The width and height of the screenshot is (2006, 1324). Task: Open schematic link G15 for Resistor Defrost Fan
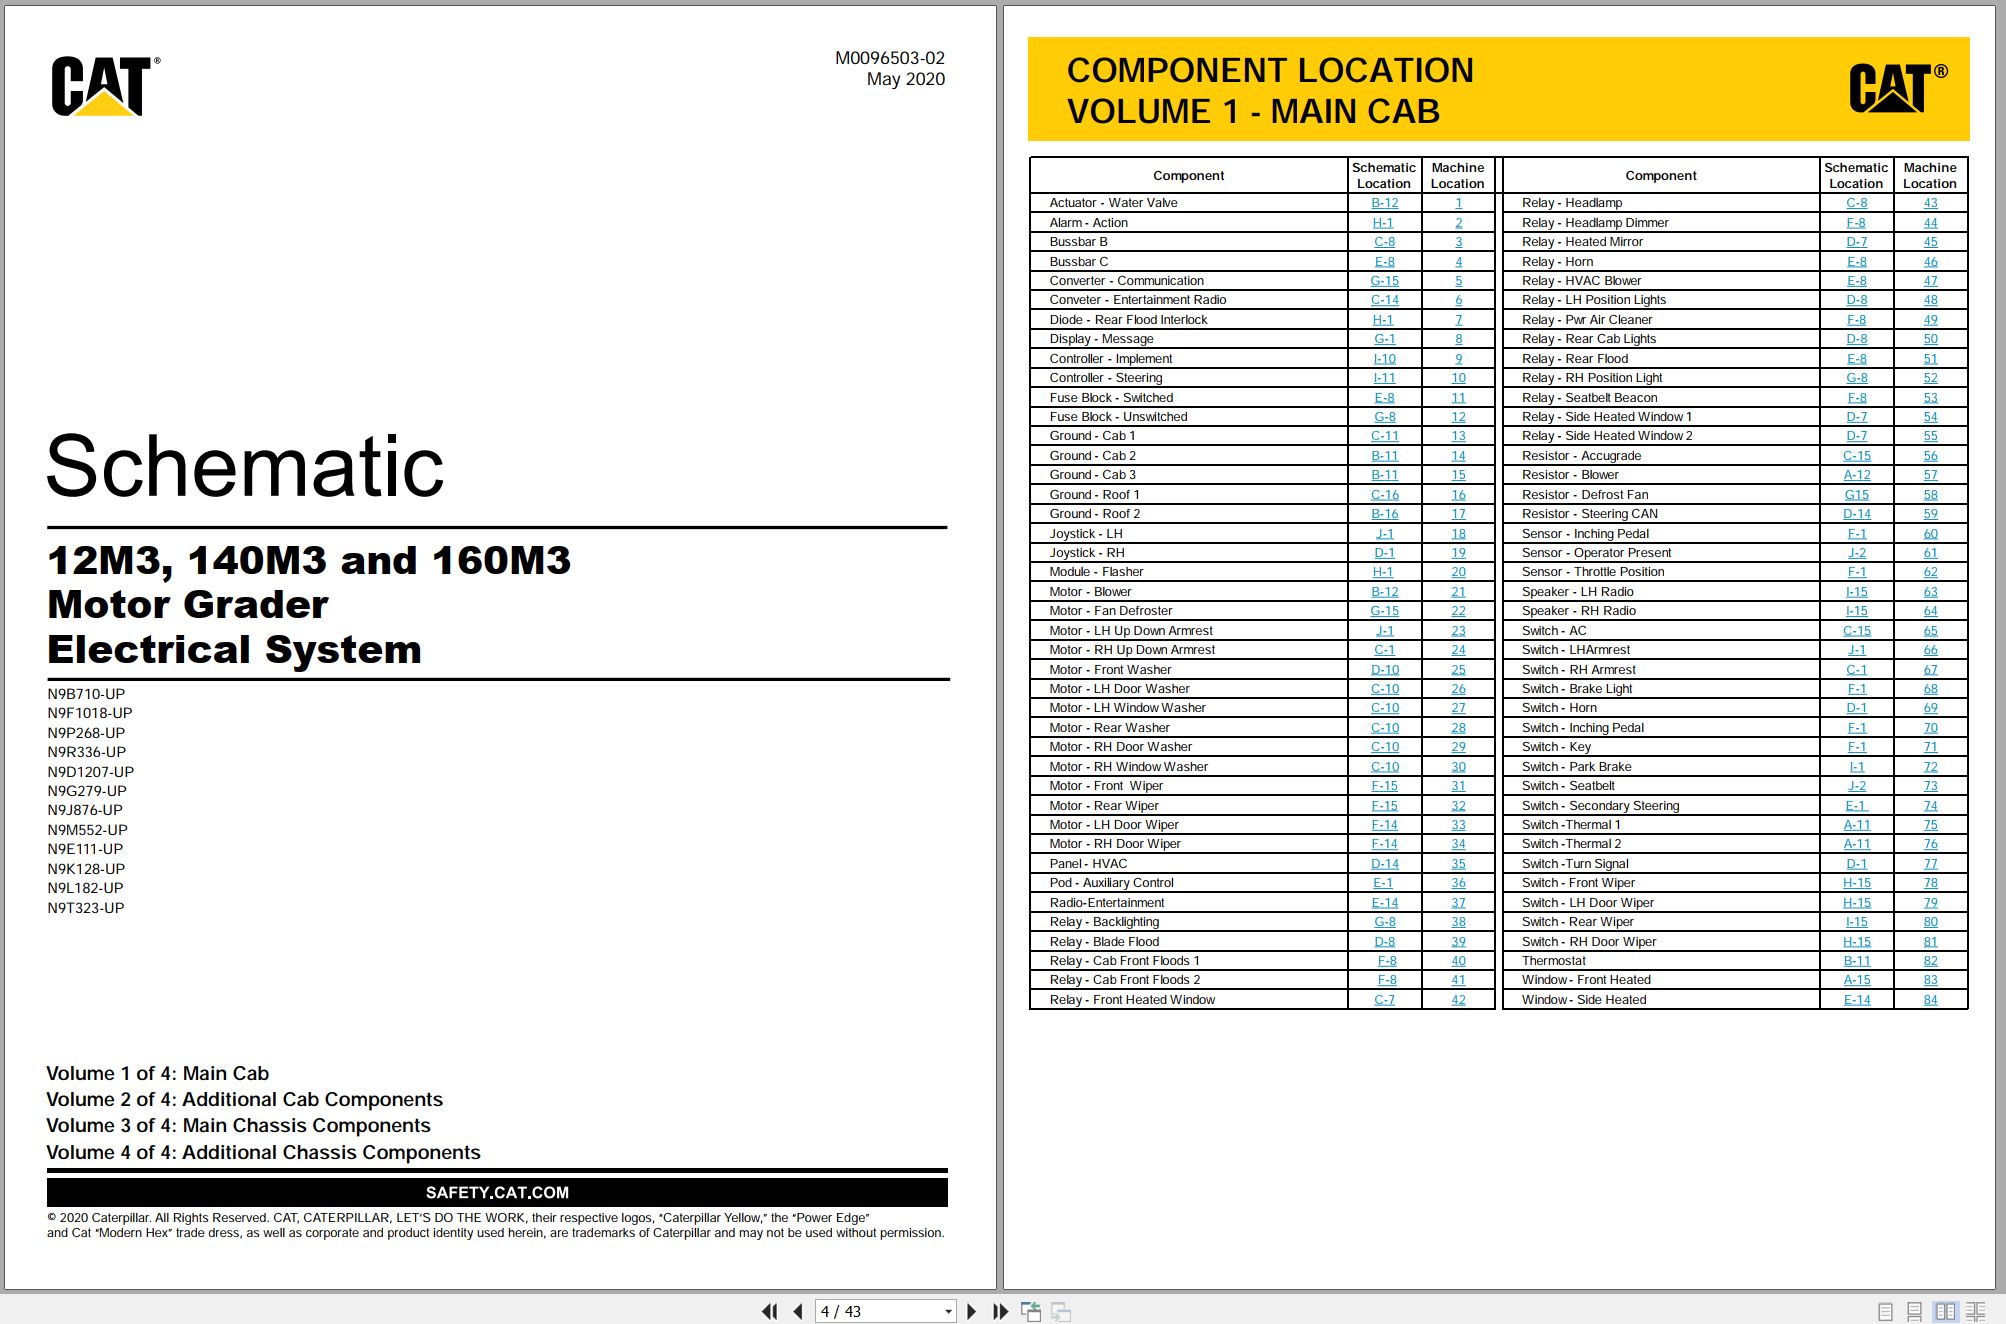click(1856, 495)
